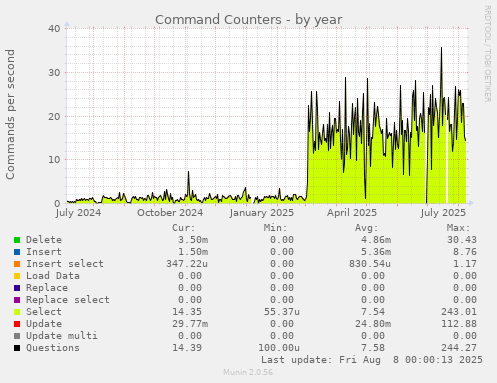Click the January 2025 axis label

[262, 213]
